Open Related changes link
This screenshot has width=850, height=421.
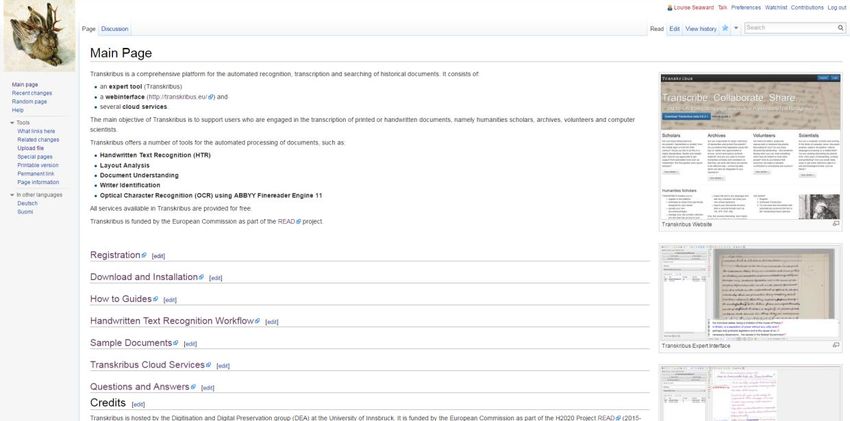pos(38,140)
